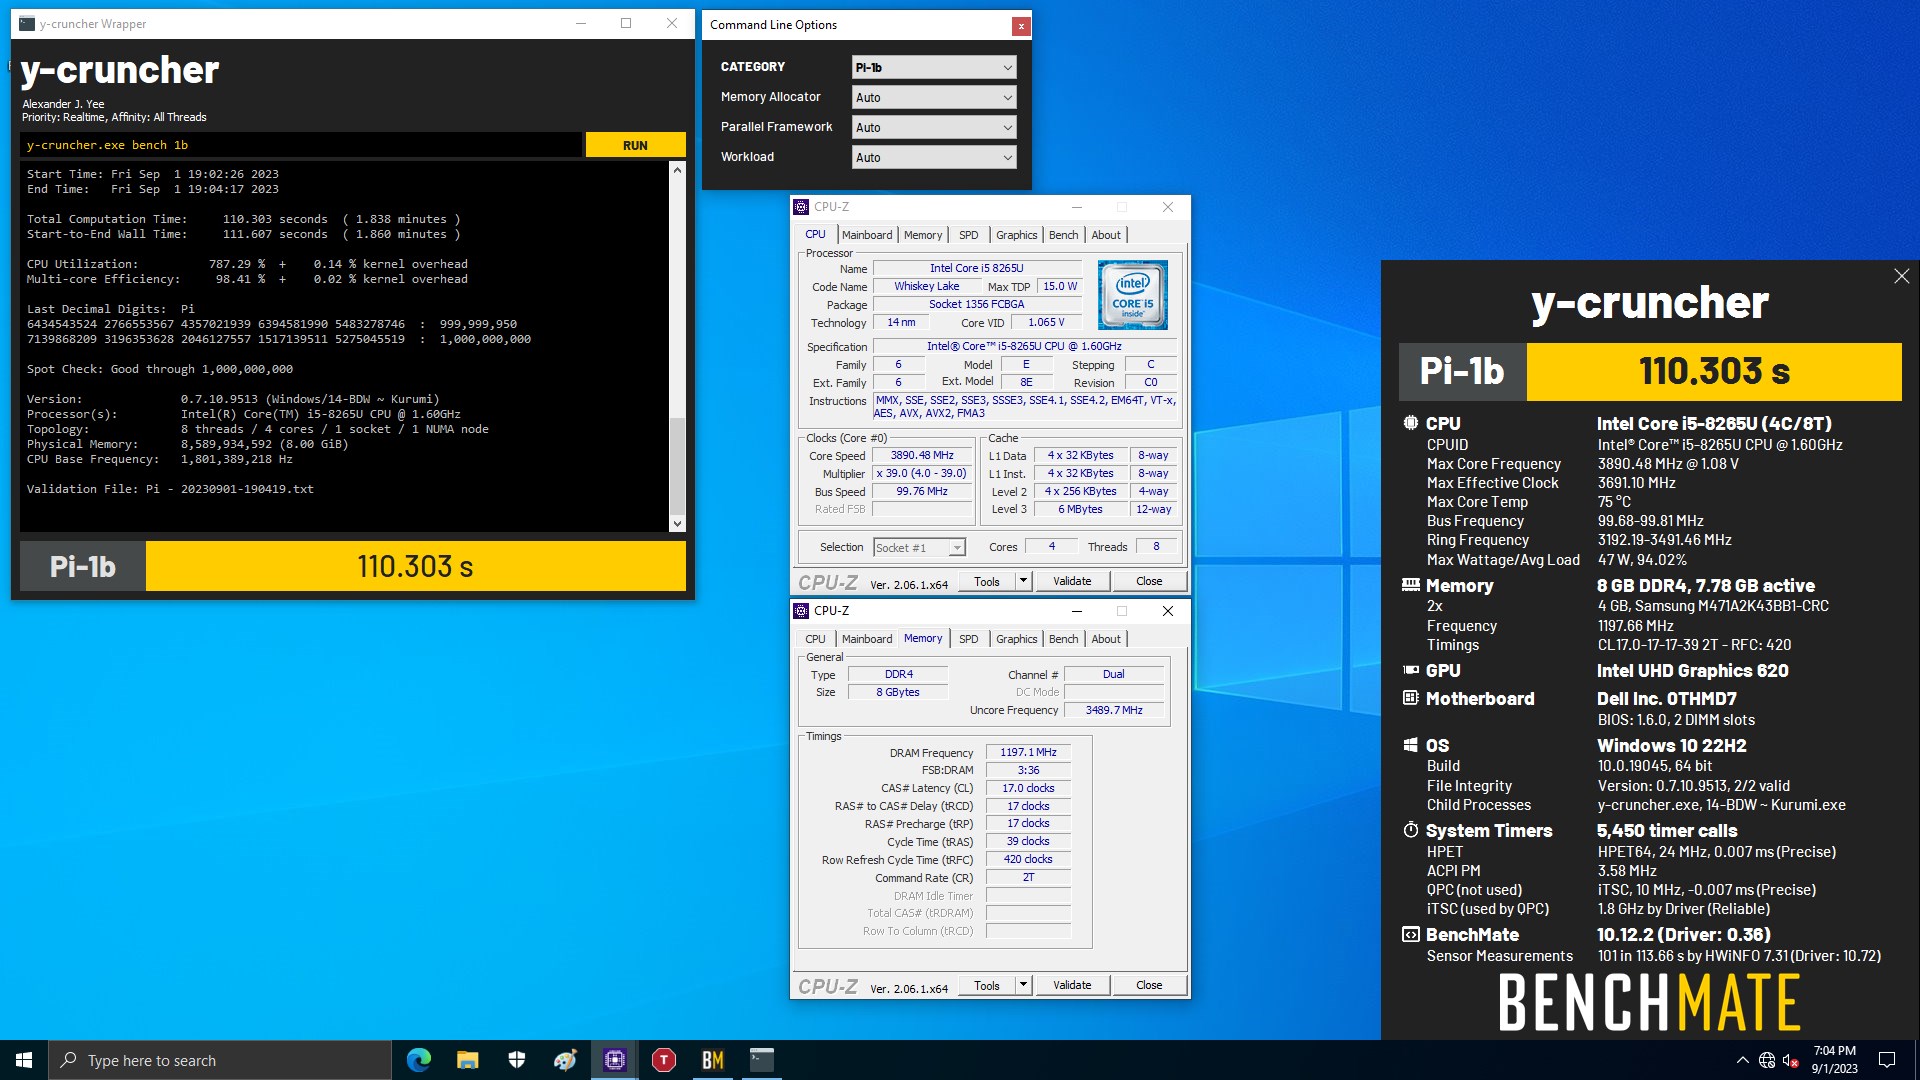Click the BenchMate Motherboard section icon
Screen dimensions: 1920x1080
click(1410, 698)
